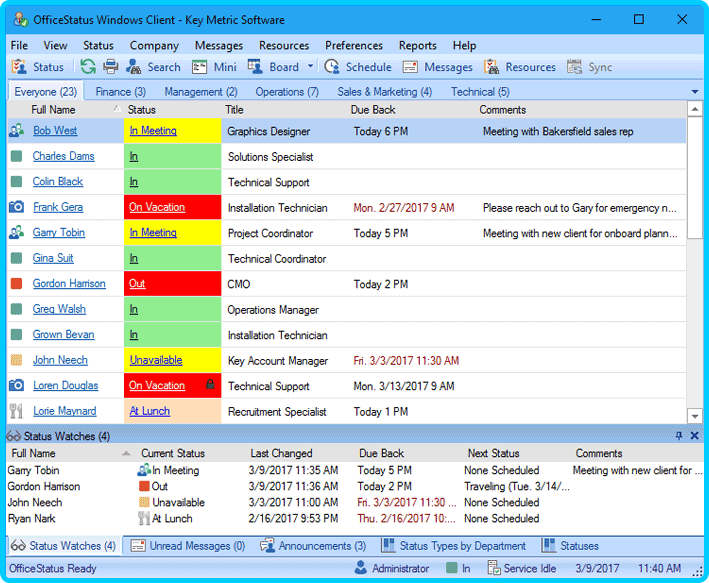Viewport: 709px width, 583px height.
Task: Click the Status toolbar icon
Action: pos(19,67)
